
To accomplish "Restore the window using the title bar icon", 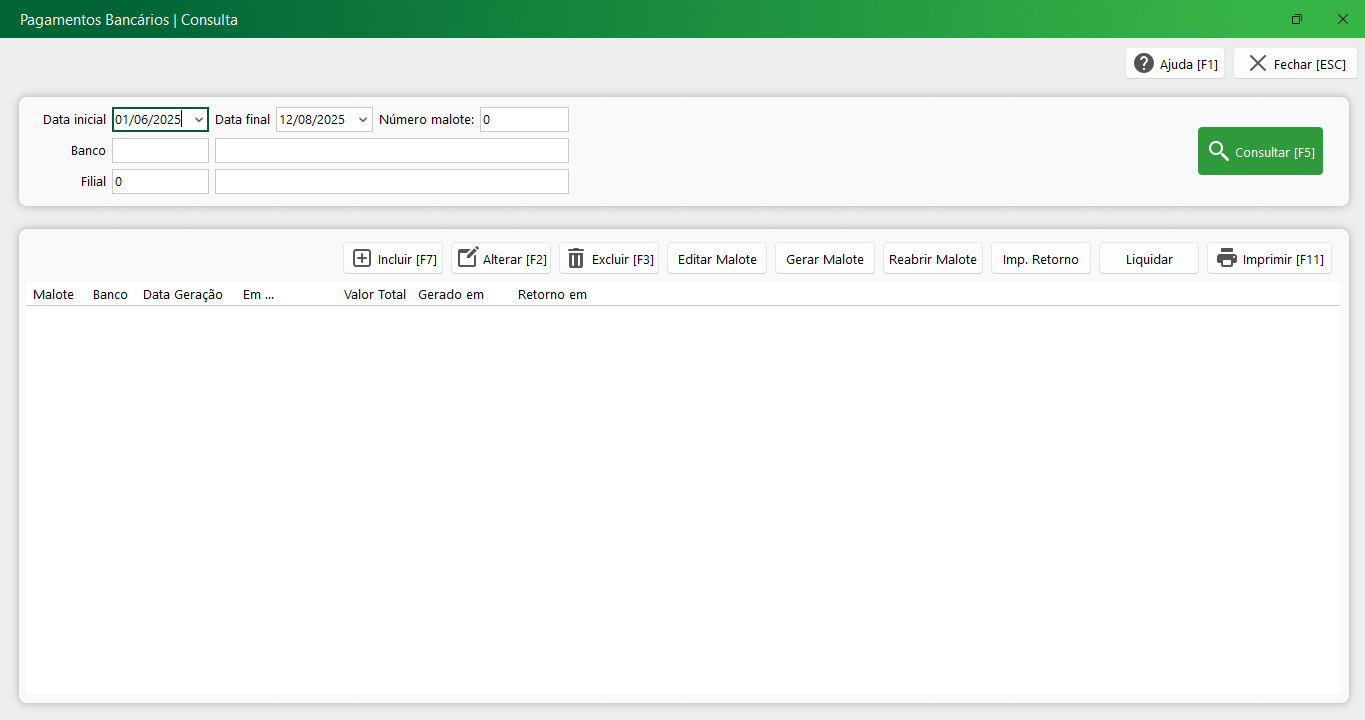I will (x=1297, y=19).
